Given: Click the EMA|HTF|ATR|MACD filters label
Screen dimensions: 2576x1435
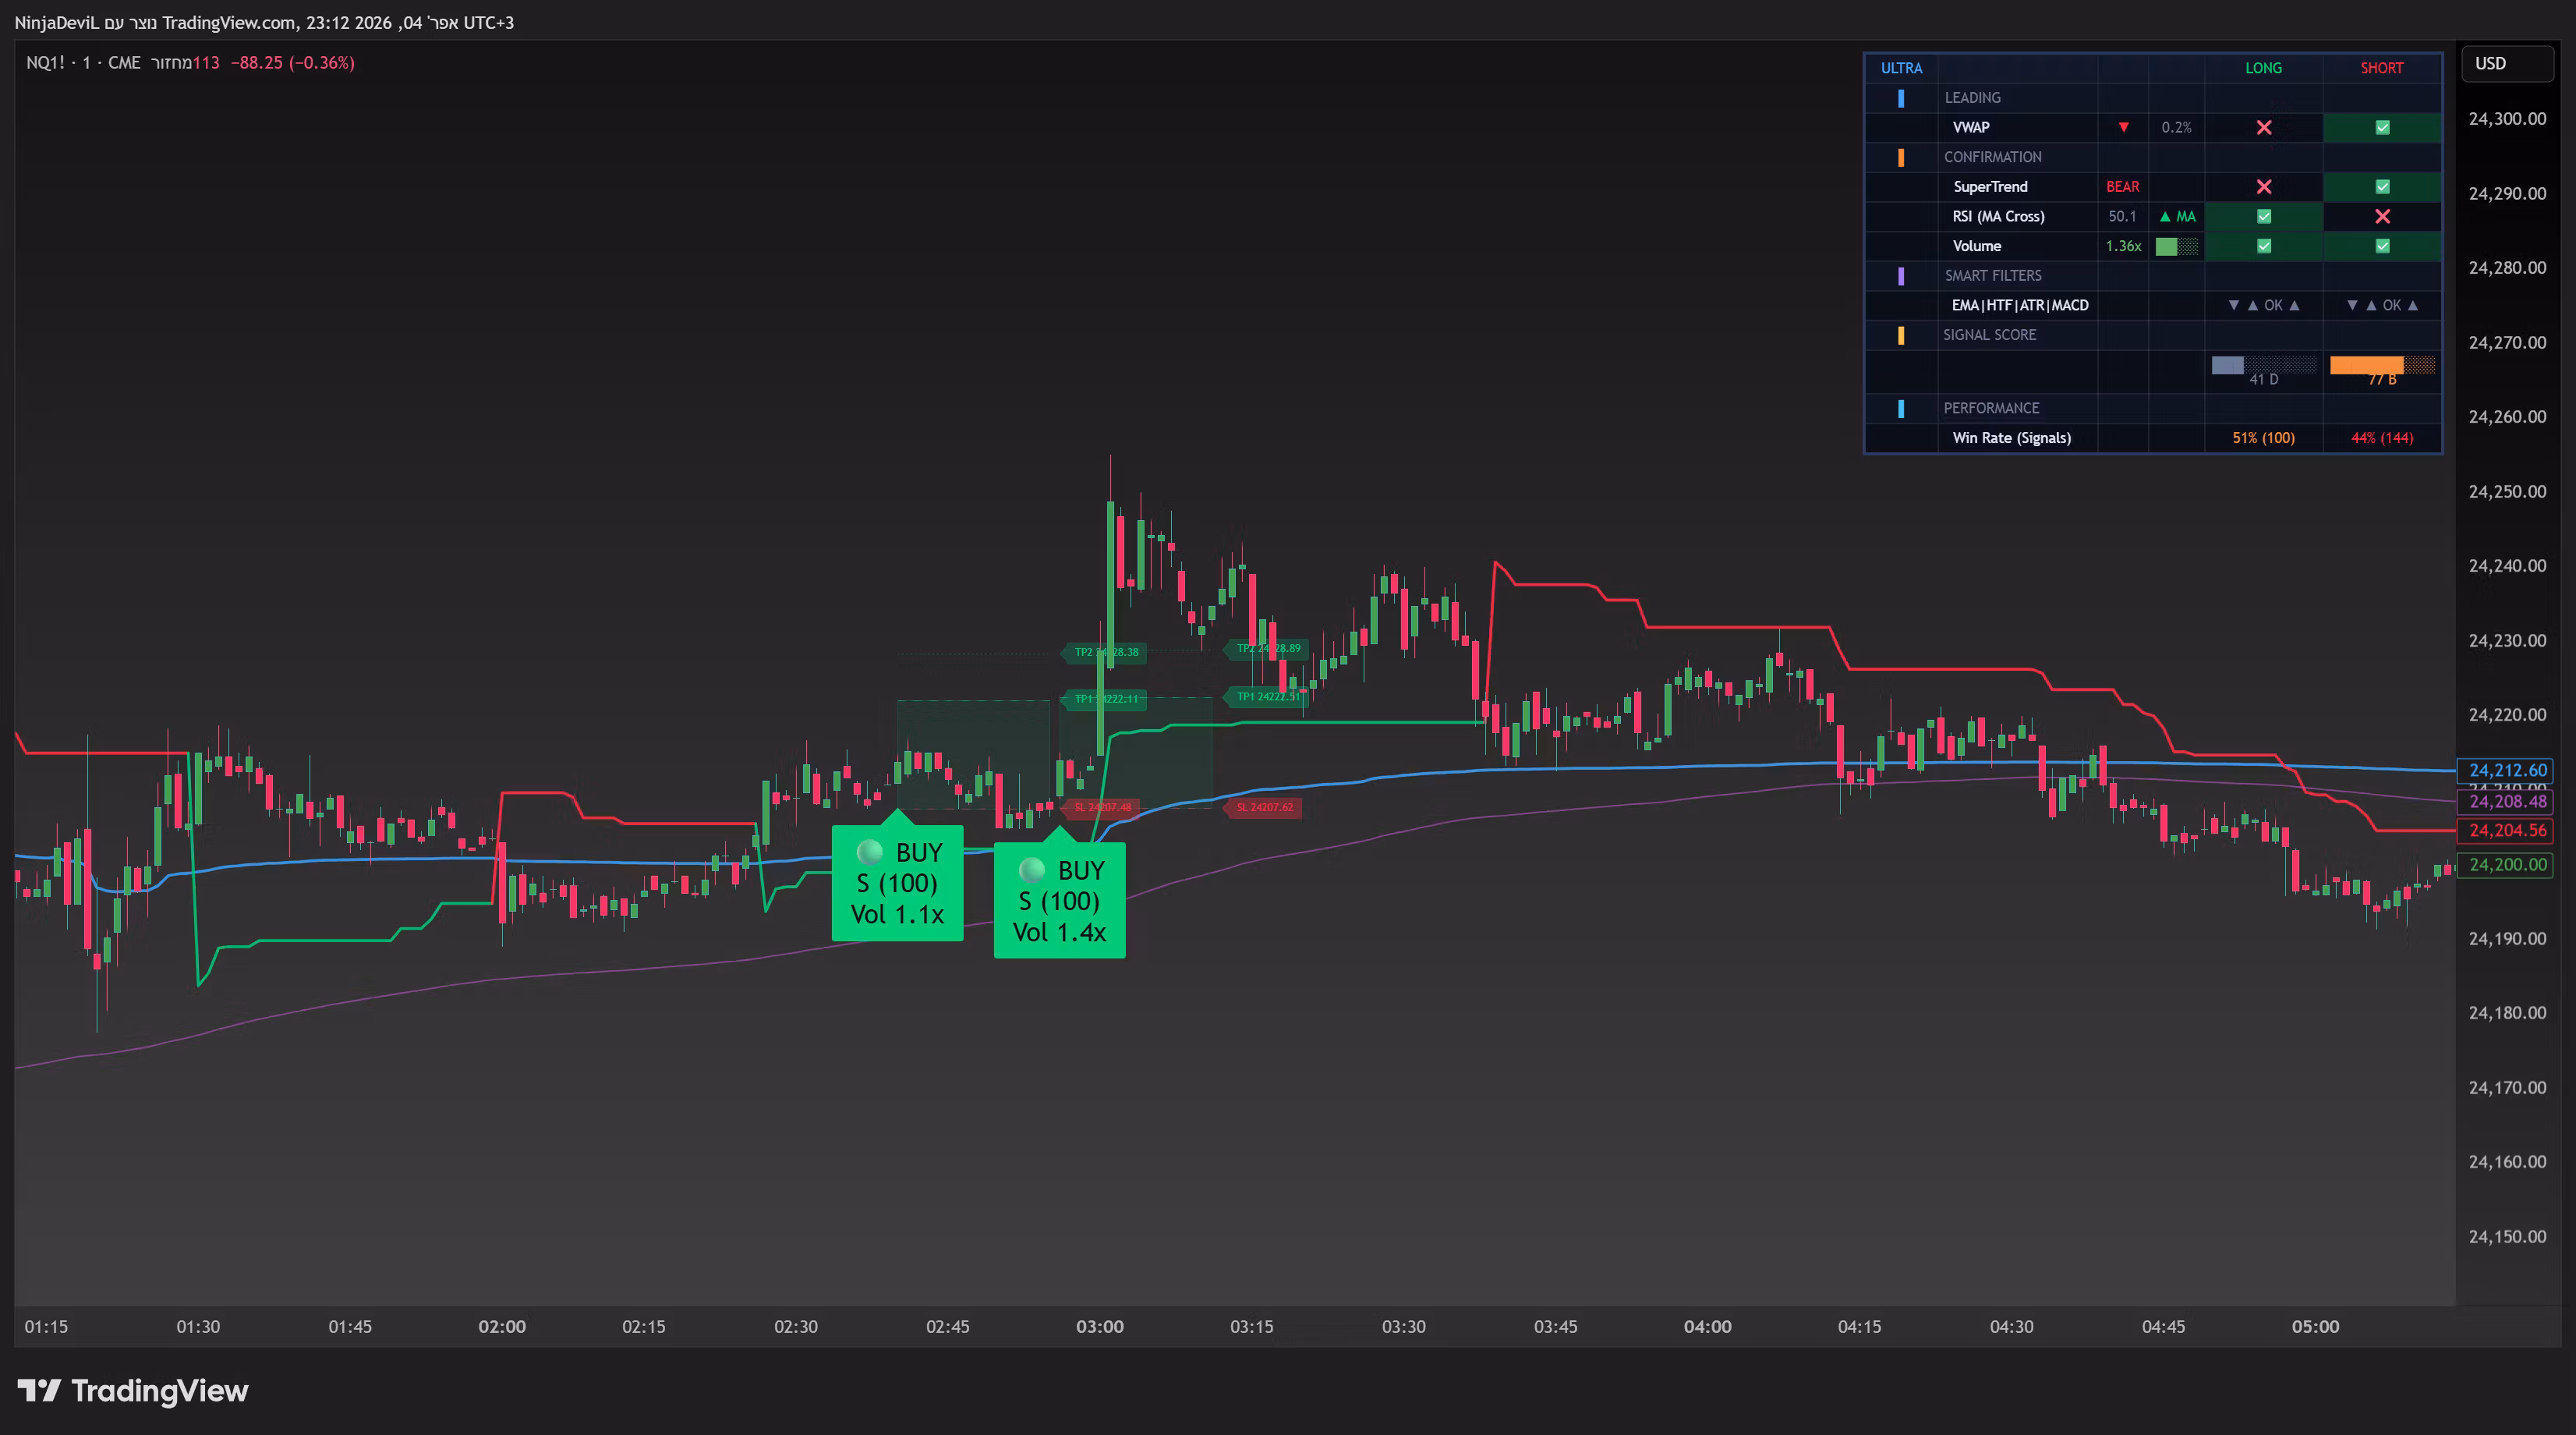Looking at the screenshot, I should 2020,305.
